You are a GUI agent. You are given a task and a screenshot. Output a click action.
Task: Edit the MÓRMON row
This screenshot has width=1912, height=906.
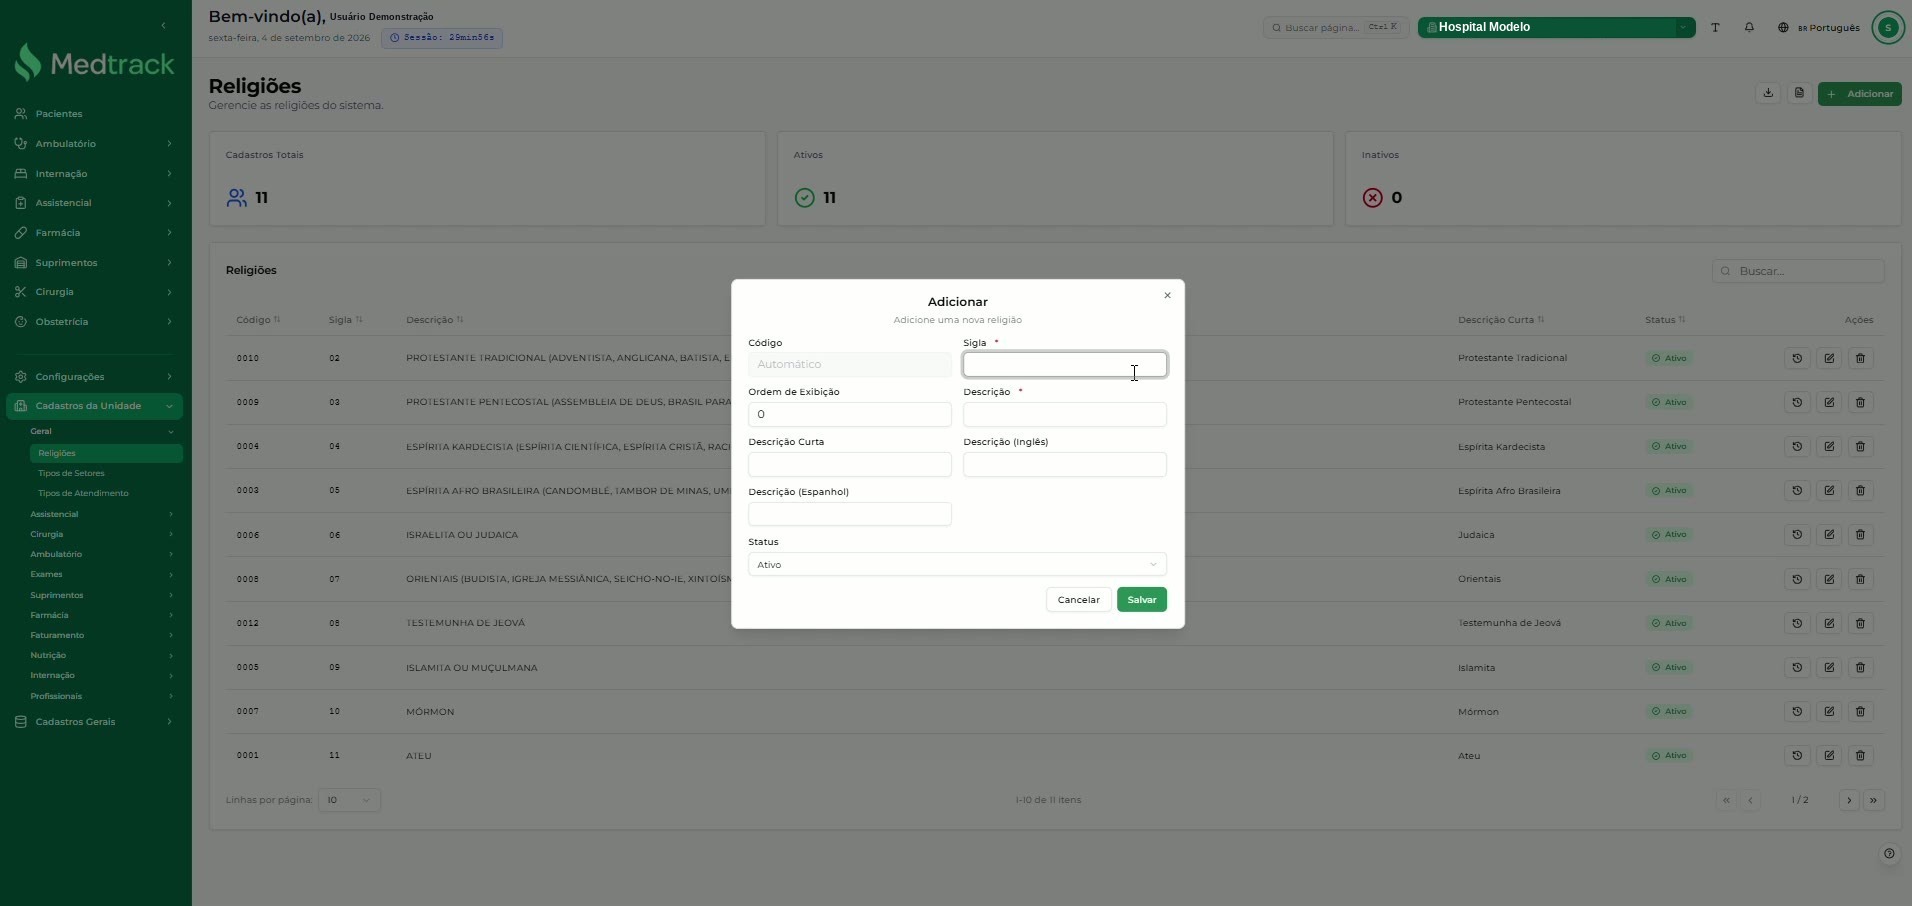(x=1829, y=712)
